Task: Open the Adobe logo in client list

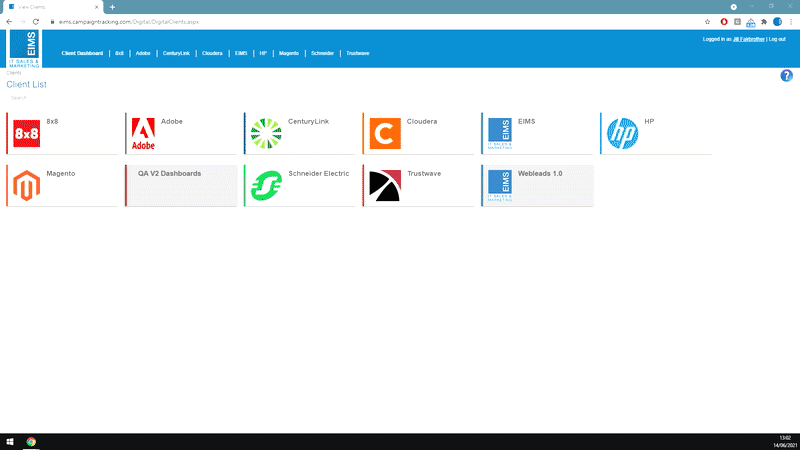Action: point(143,134)
